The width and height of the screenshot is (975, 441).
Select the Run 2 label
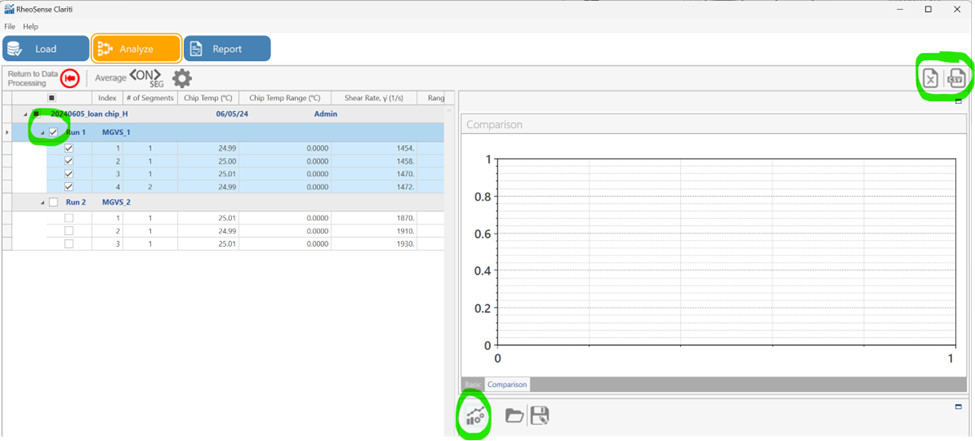click(76, 202)
